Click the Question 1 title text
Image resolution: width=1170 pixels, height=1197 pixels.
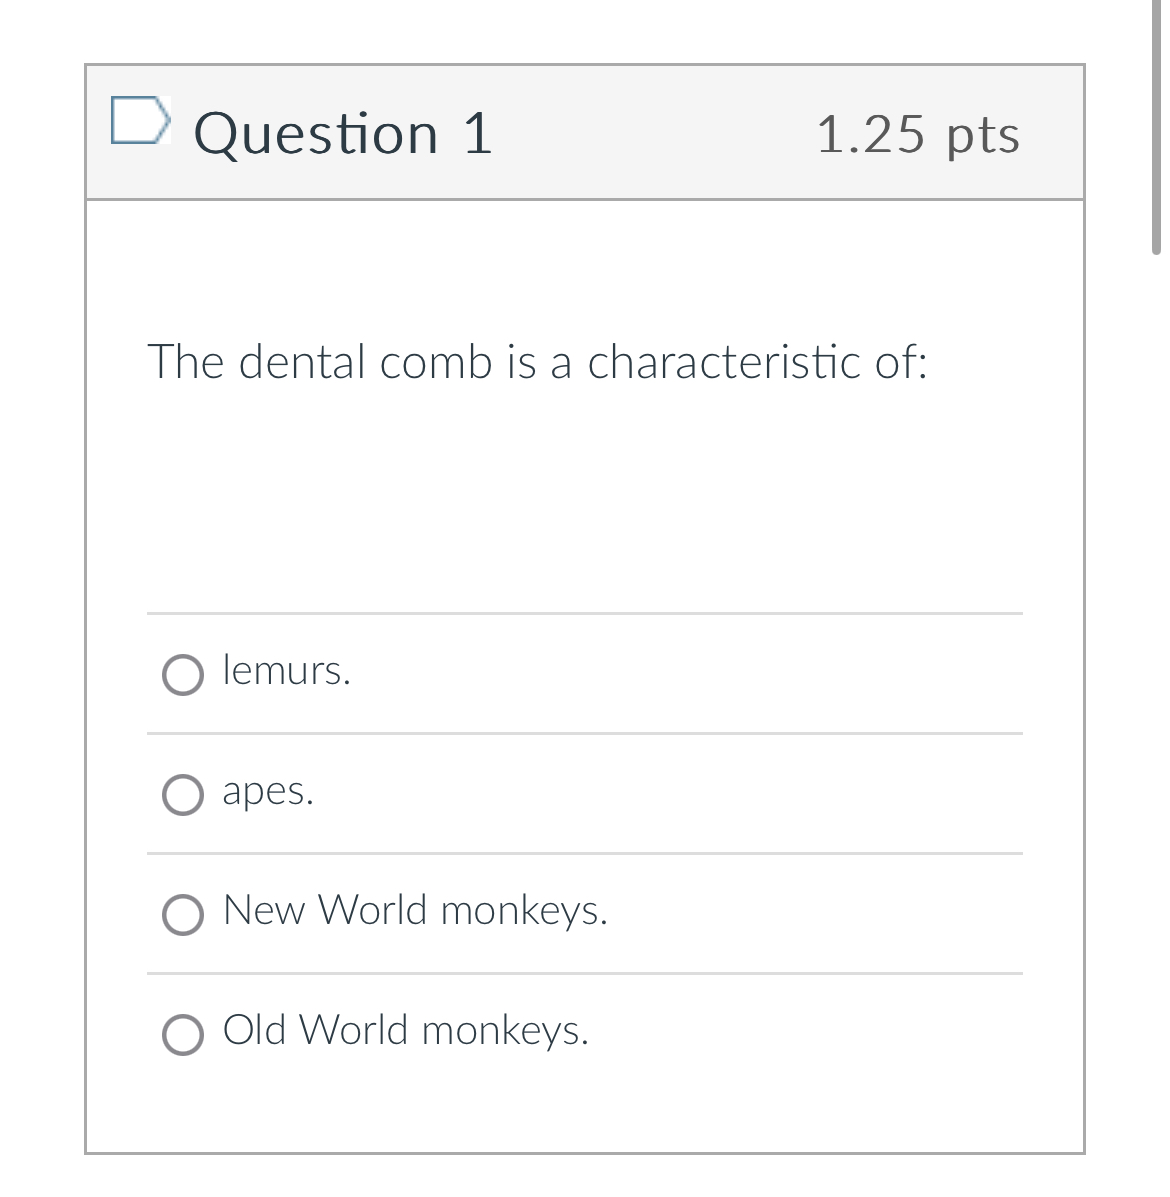pyautogui.click(x=343, y=133)
